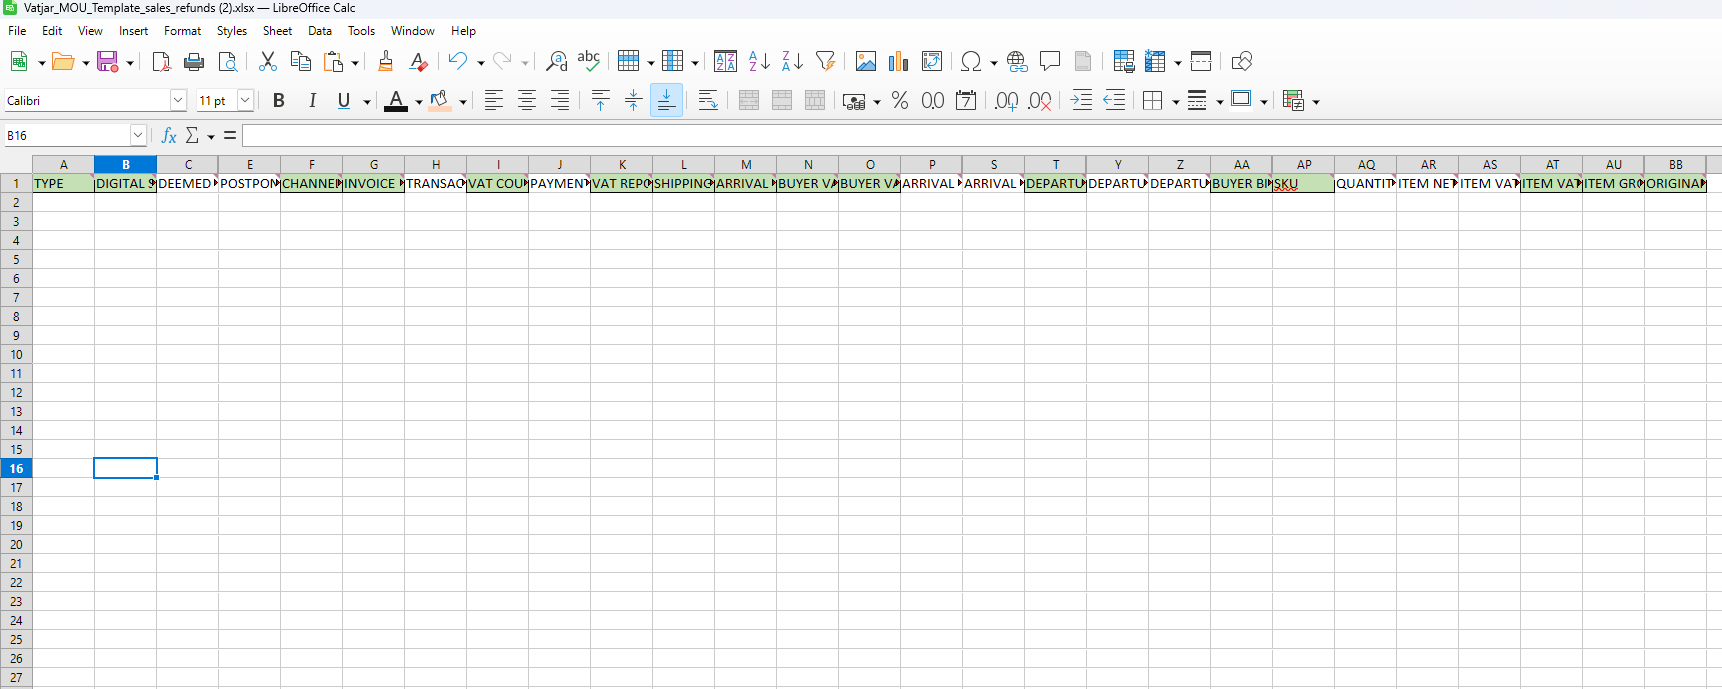Image resolution: width=1722 pixels, height=689 pixels.
Task: Click the Save document icon
Action: [x=107, y=62]
